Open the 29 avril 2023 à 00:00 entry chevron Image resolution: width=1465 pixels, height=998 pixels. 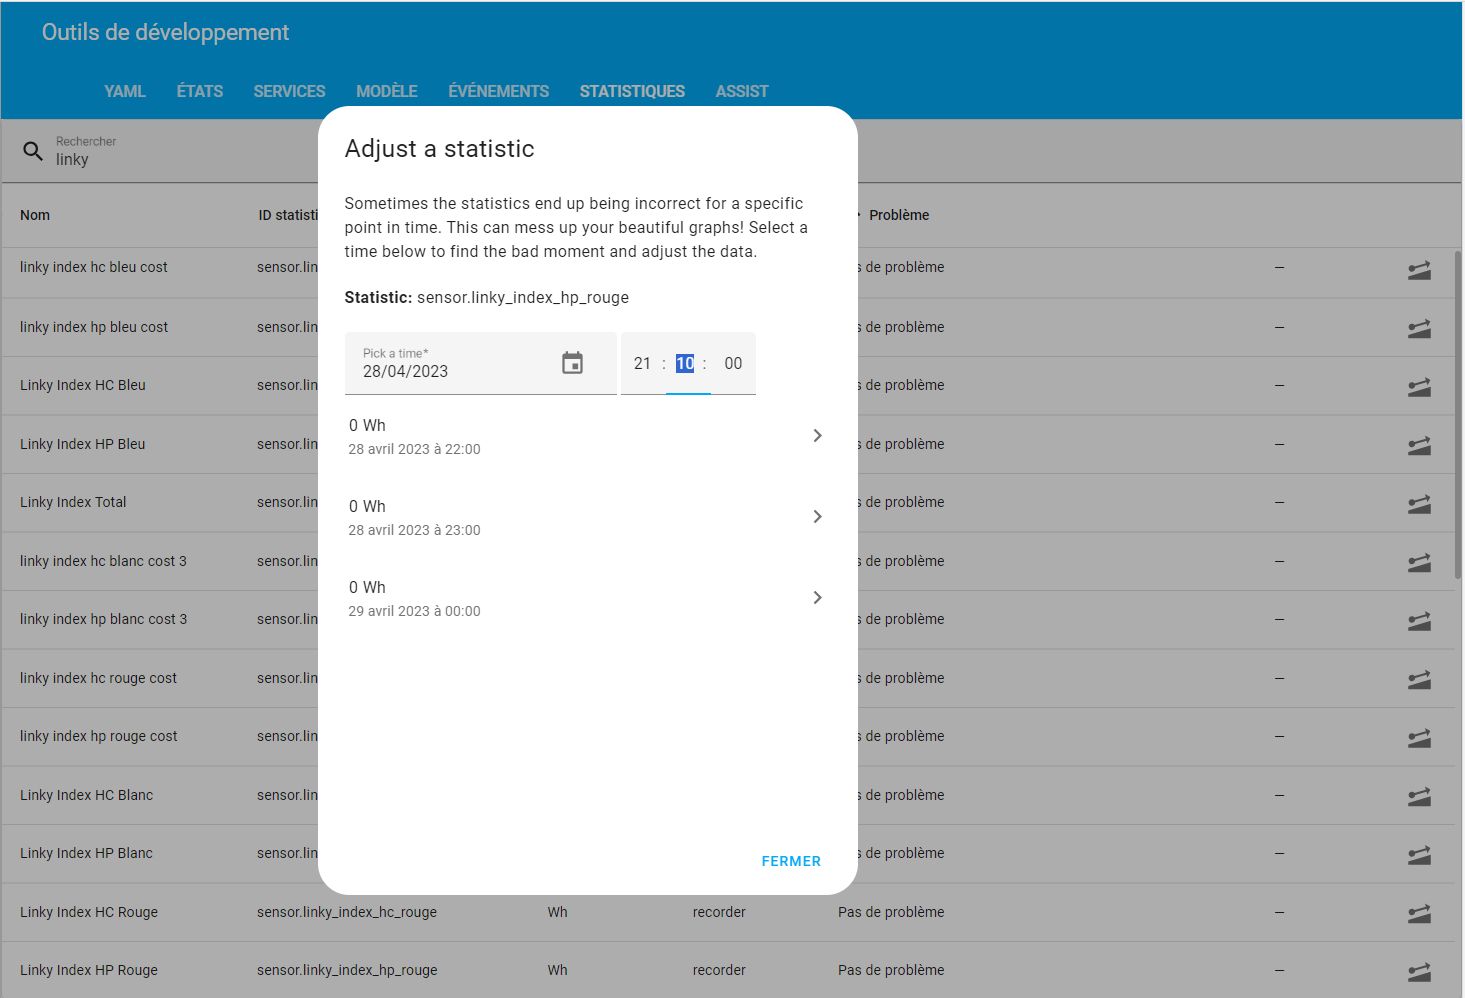point(817,598)
